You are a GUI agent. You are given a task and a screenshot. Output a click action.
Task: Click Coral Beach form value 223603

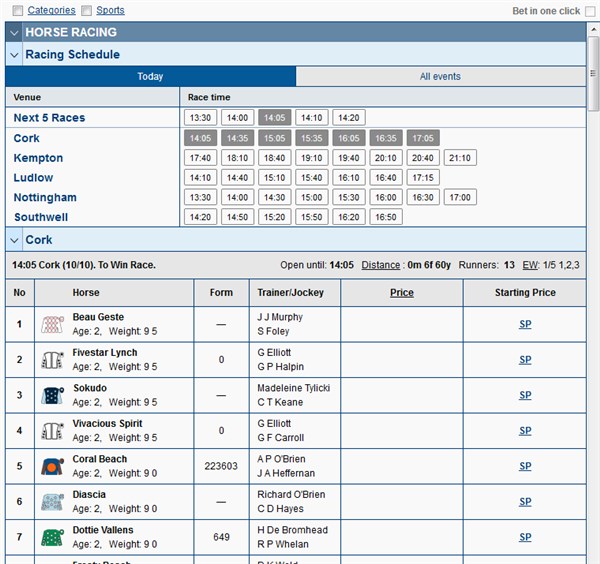click(x=221, y=466)
